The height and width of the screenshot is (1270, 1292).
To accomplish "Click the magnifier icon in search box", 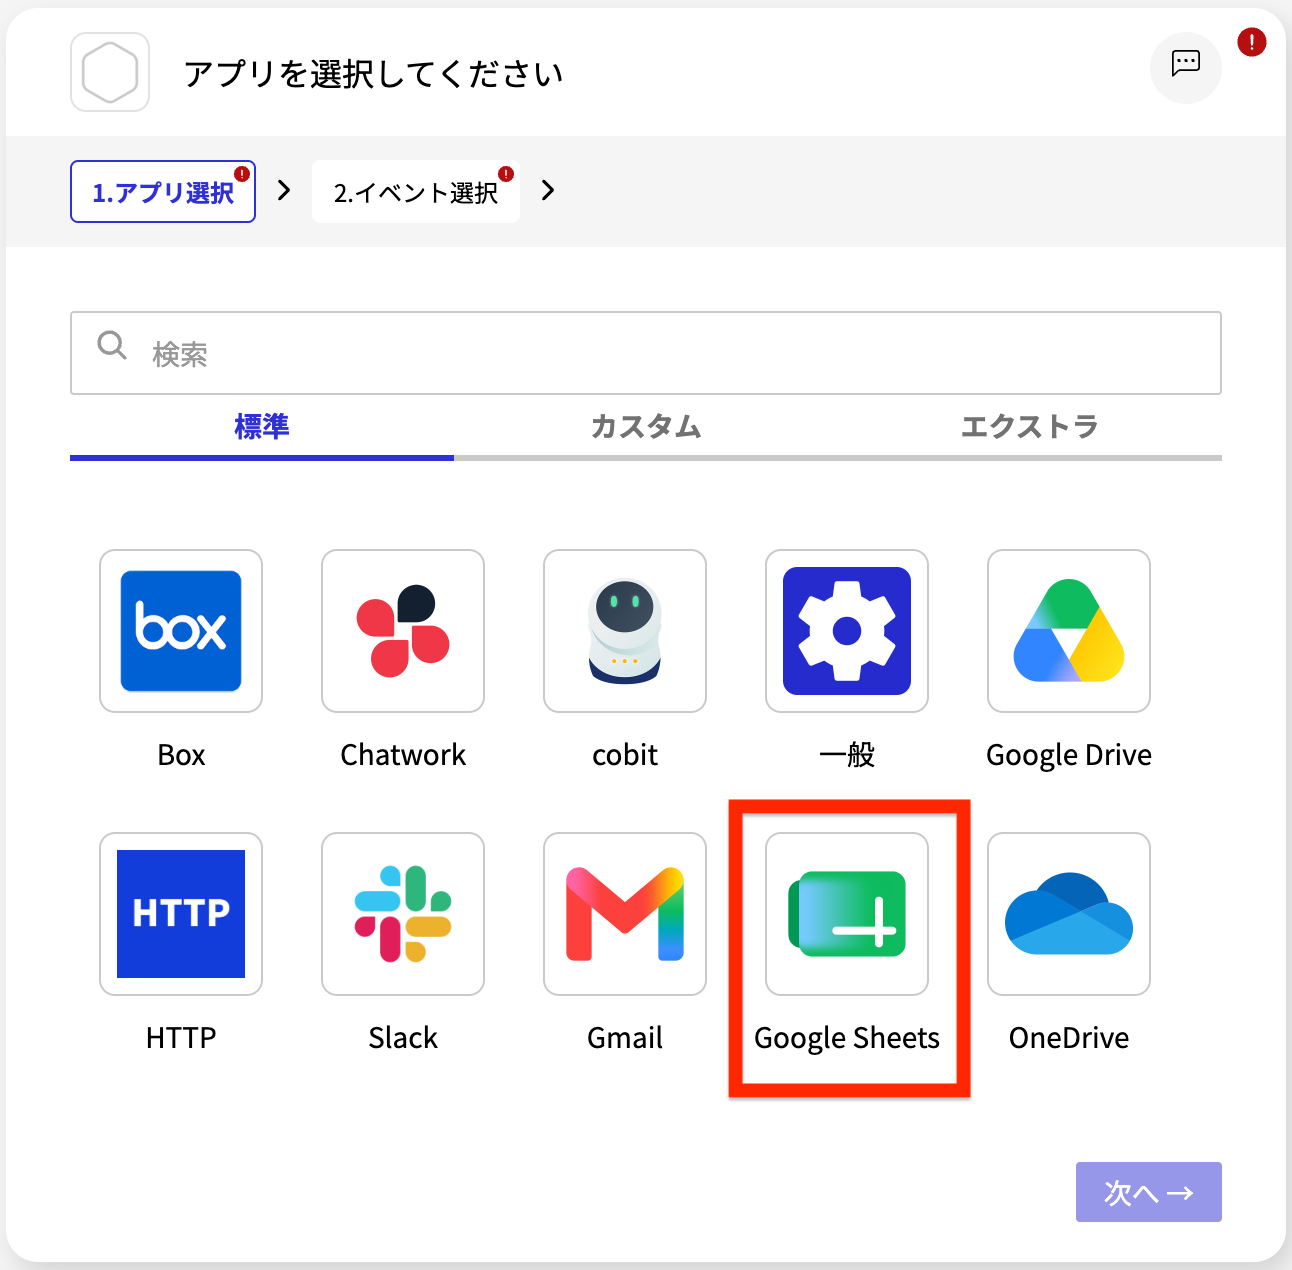I will (112, 346).
